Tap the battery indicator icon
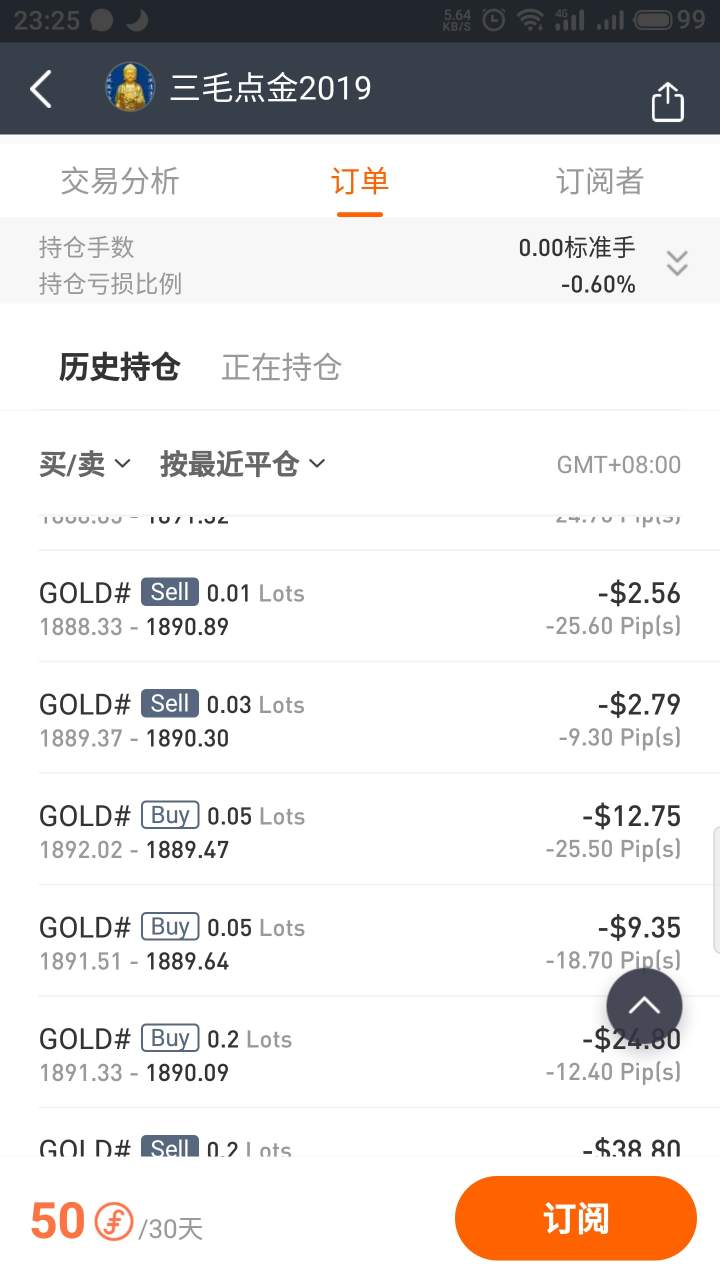The width and height of the screenshot is (720, 1280). point(652,19)
